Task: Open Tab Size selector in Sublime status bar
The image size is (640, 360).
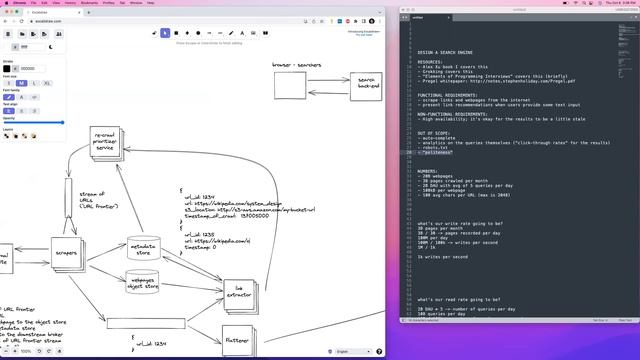Action: (600, 320)
